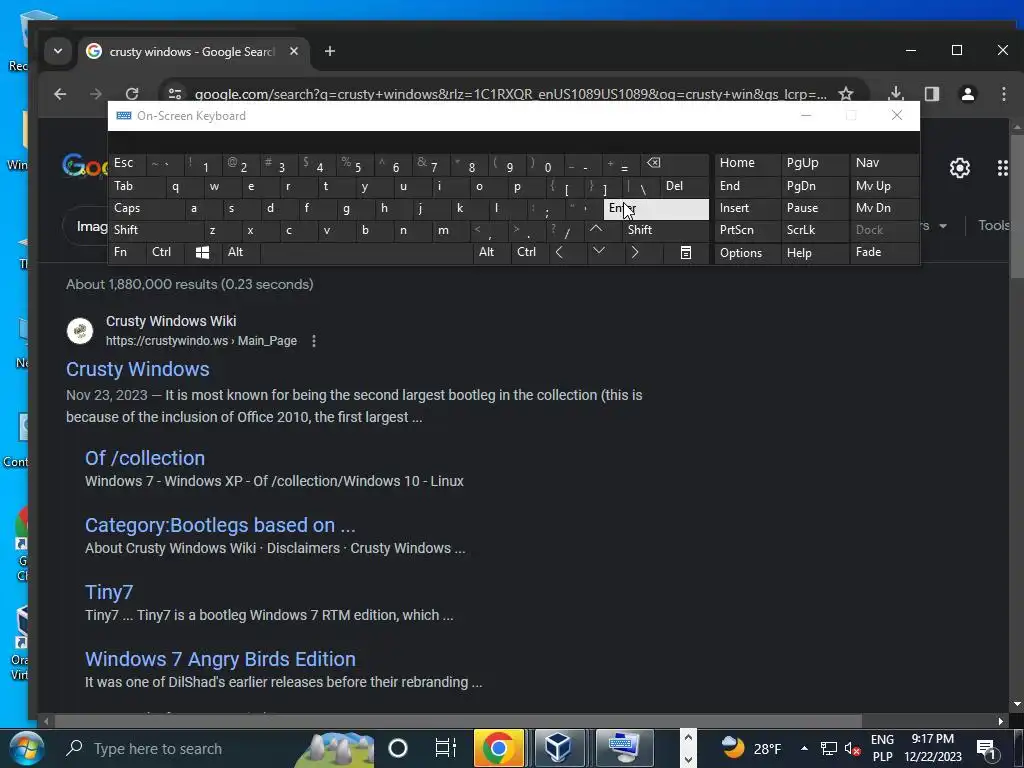
Task: Open Windows 7 Angry Birds Edition link
Action: pos(220,659)
